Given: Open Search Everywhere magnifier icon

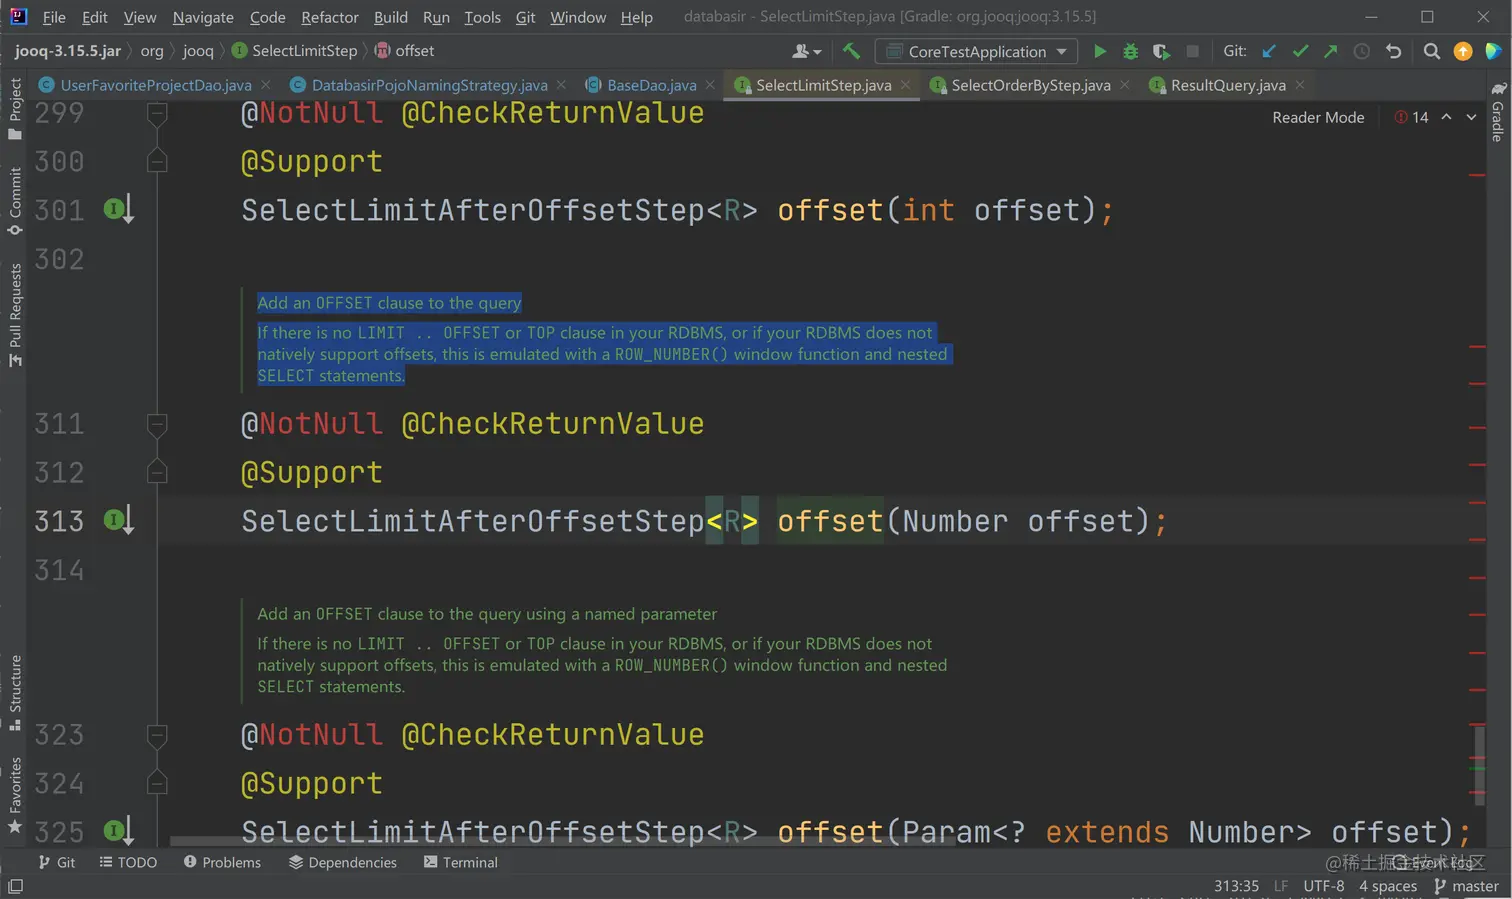Looking at the screenshot, I should click(1432, 51).
